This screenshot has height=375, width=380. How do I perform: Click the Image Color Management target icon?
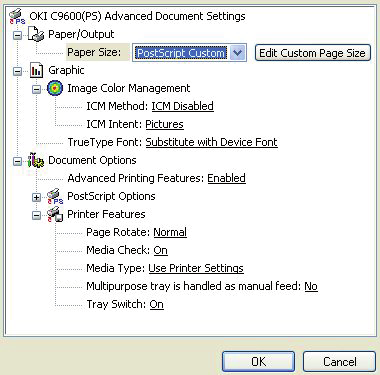coord(55,88)
